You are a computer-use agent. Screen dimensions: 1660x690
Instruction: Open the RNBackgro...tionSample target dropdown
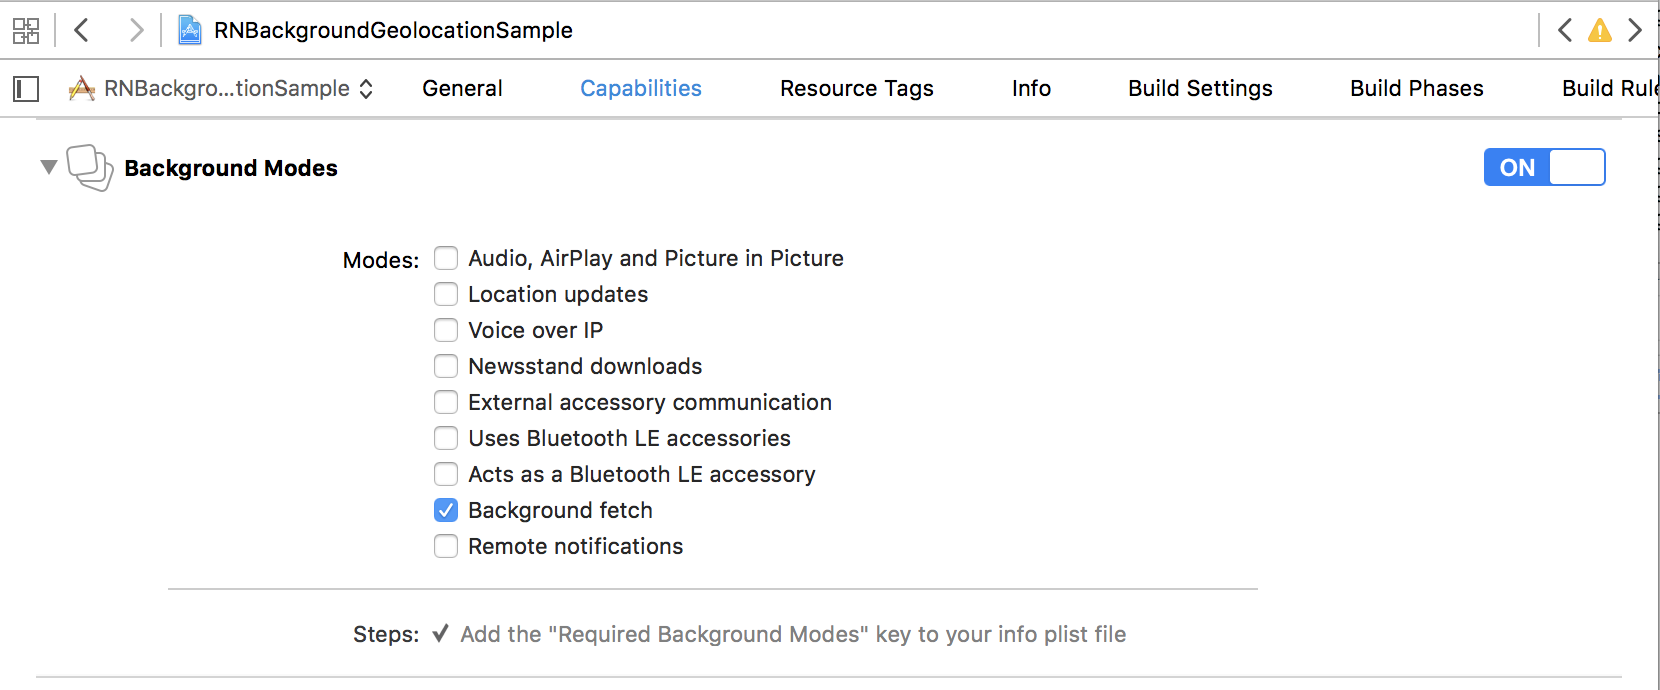[x=221, y=89]
